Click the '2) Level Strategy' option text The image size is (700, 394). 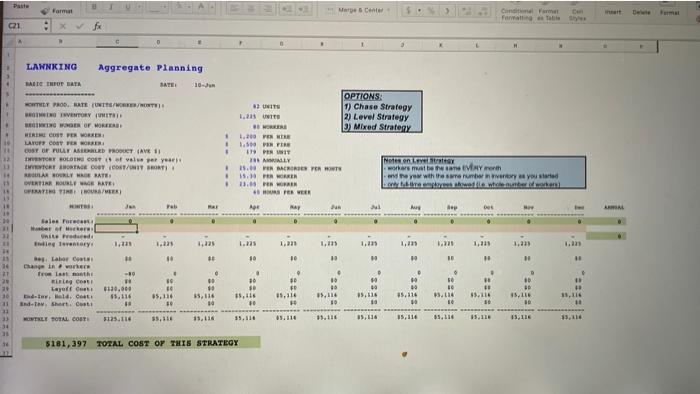pos(376,117)
